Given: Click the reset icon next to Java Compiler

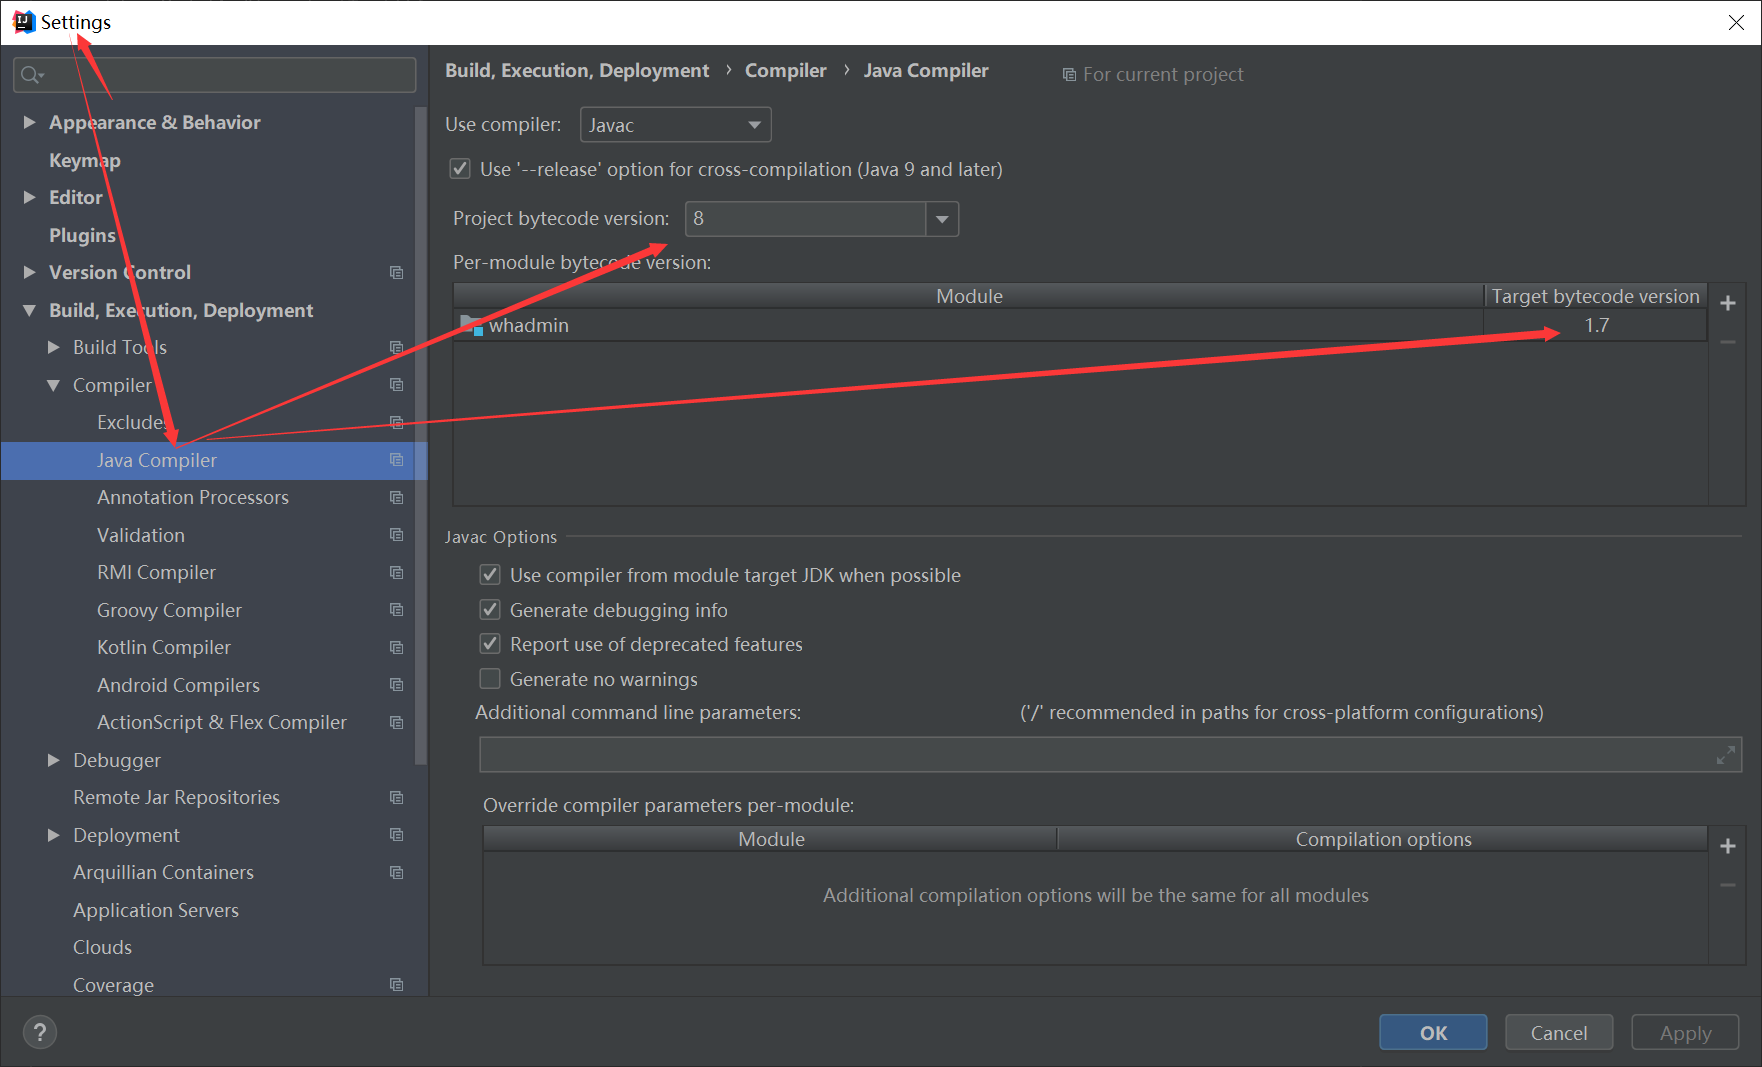Looking at the screenshot, I should 396,460.
